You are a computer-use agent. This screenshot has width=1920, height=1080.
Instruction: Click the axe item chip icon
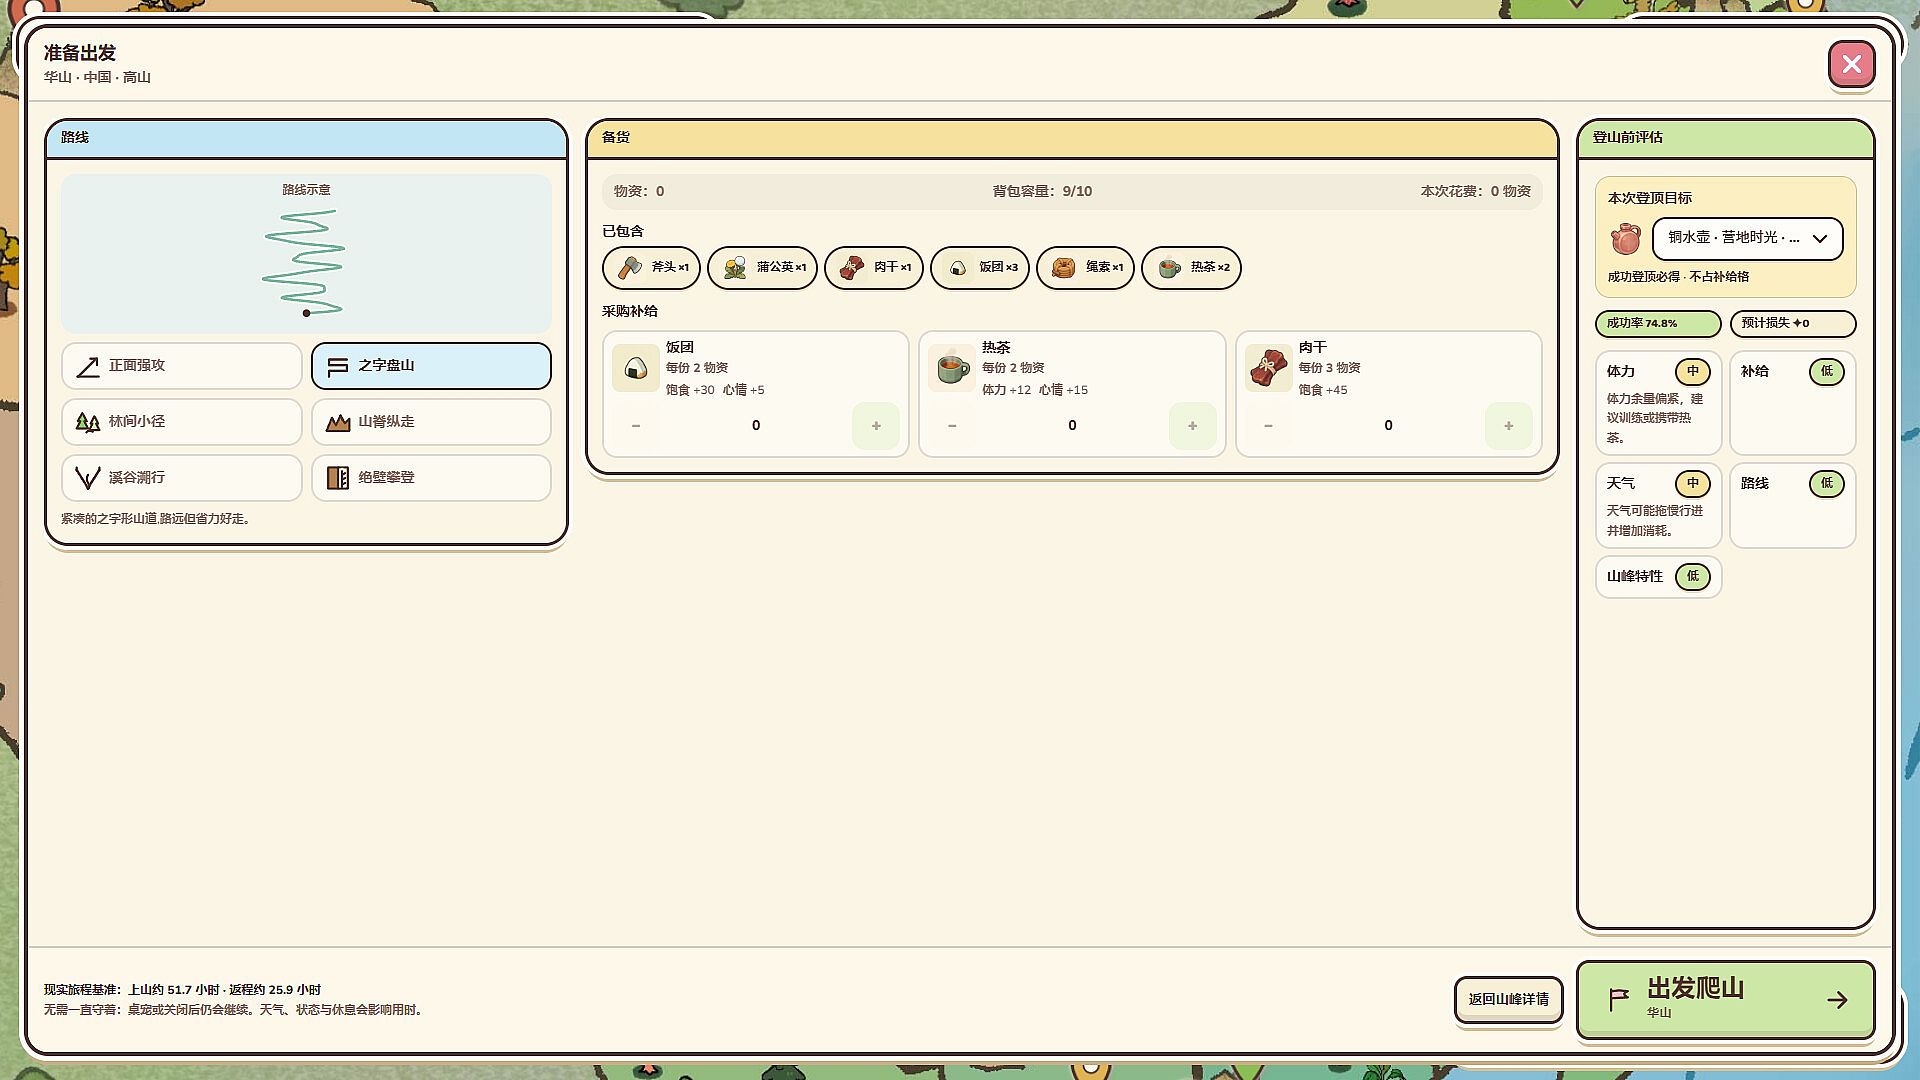coord(630,267)
